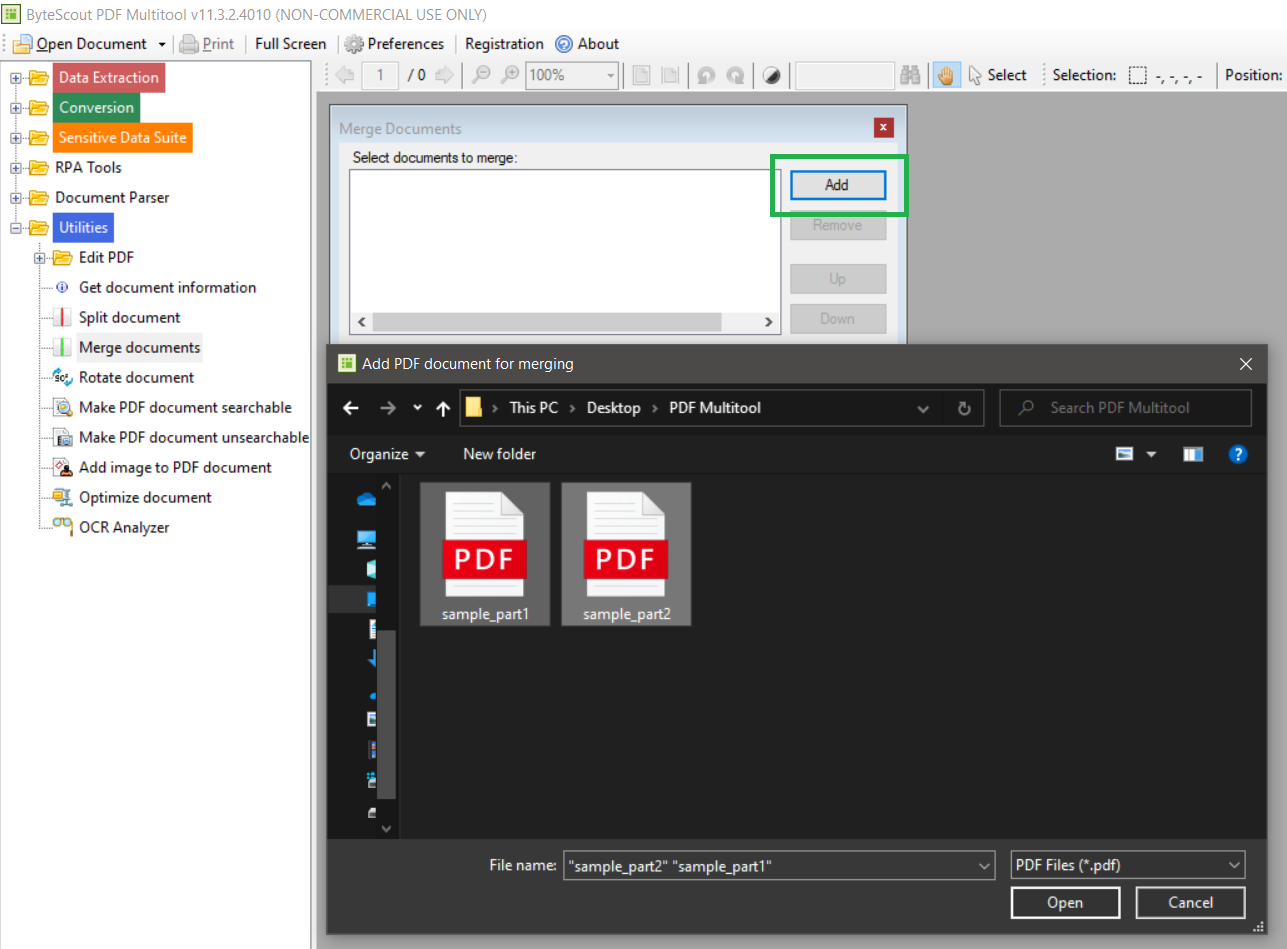Open Get document information utility
This screenshot has width=1287, height=949.
(167, 287)
